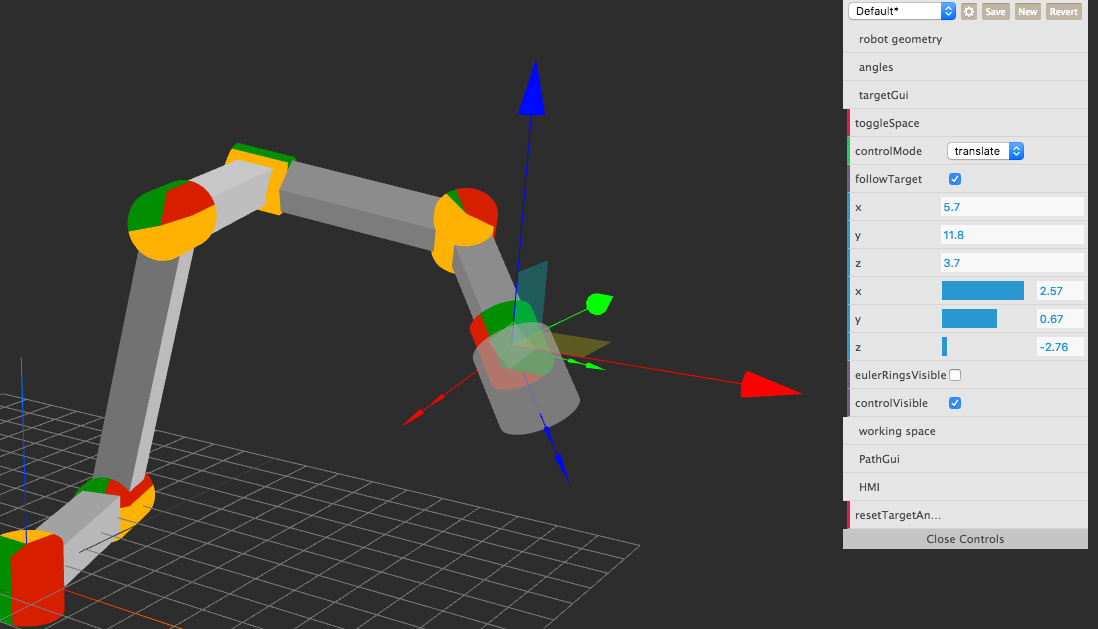Click the lower blue downward arrow handle
Image resolution: width=1098 pixels, height=629 pixels.
562,468
